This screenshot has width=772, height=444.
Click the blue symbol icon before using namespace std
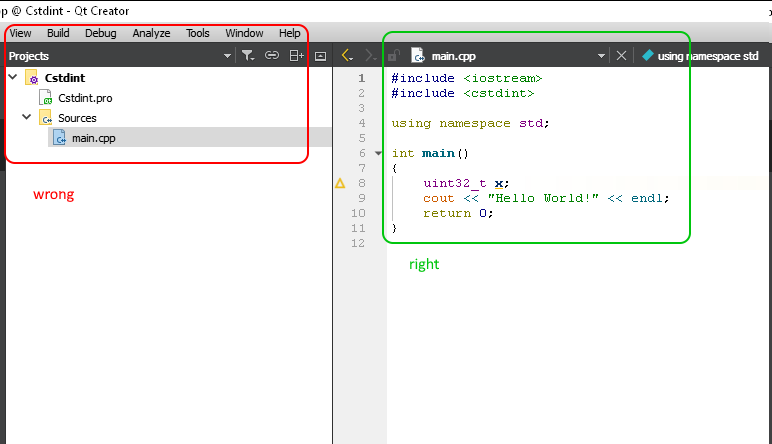[647, 56]
